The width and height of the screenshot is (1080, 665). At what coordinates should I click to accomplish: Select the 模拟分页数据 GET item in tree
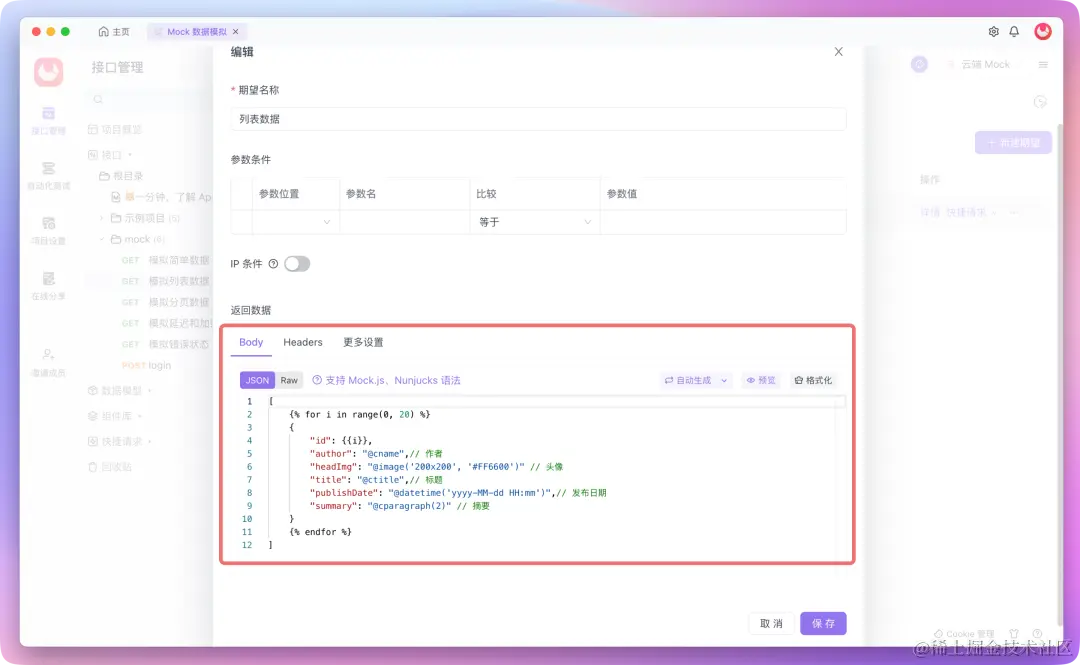[x=165, y=303]
